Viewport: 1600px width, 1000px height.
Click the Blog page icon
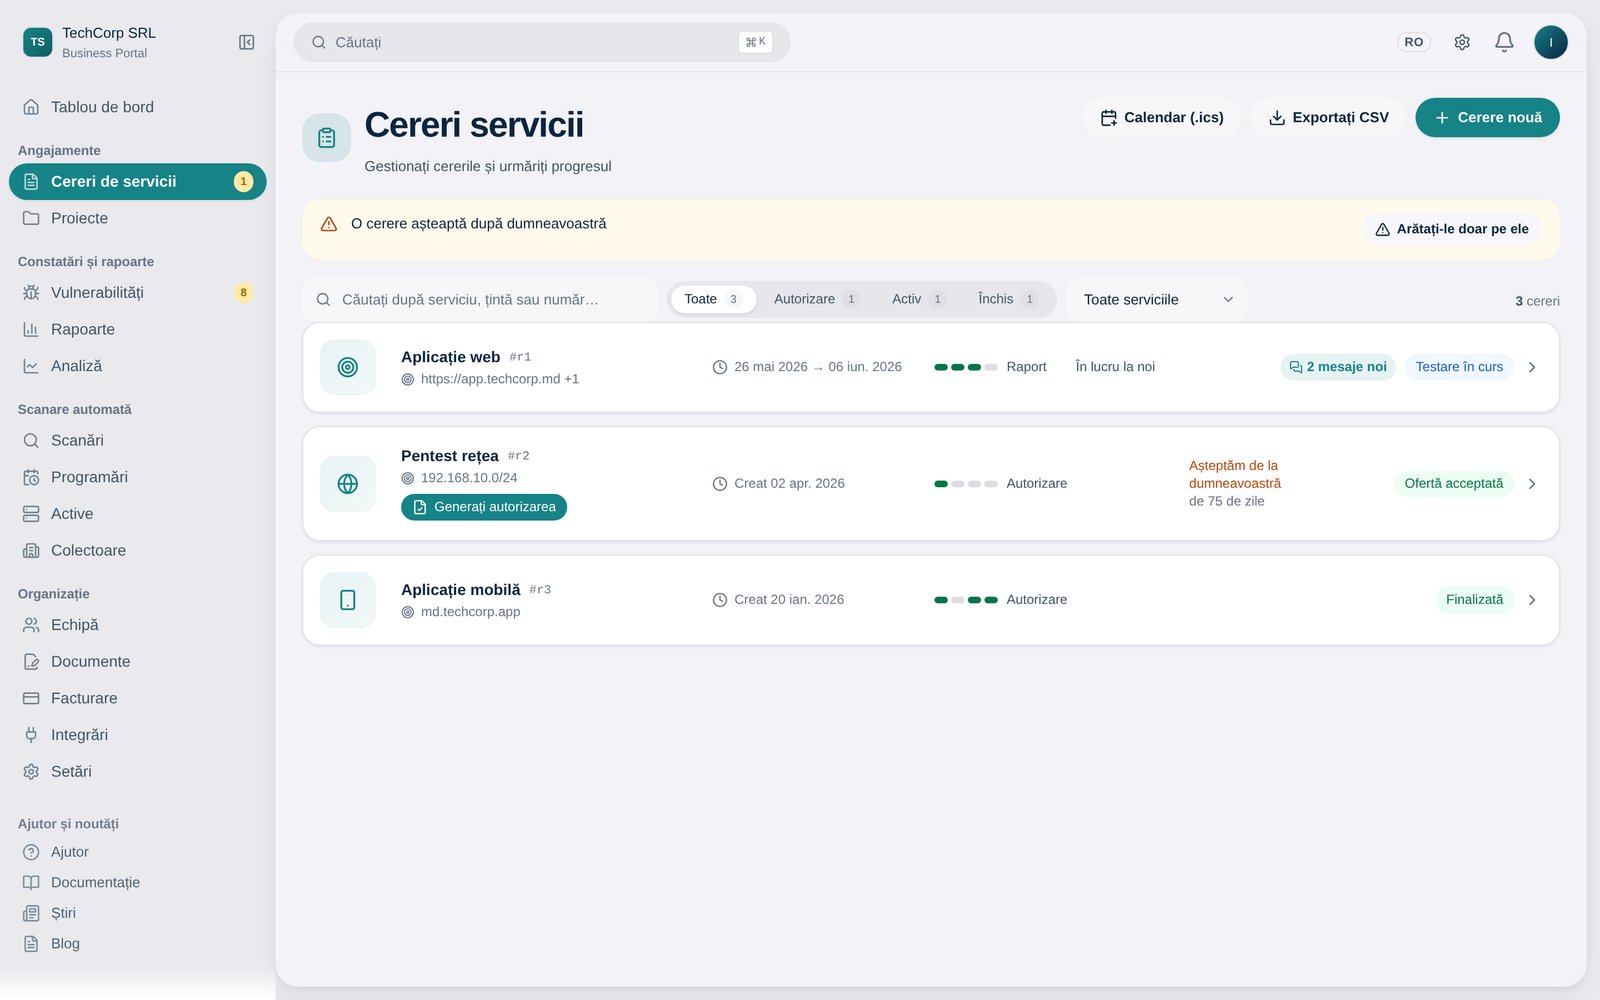coord(31,944)
